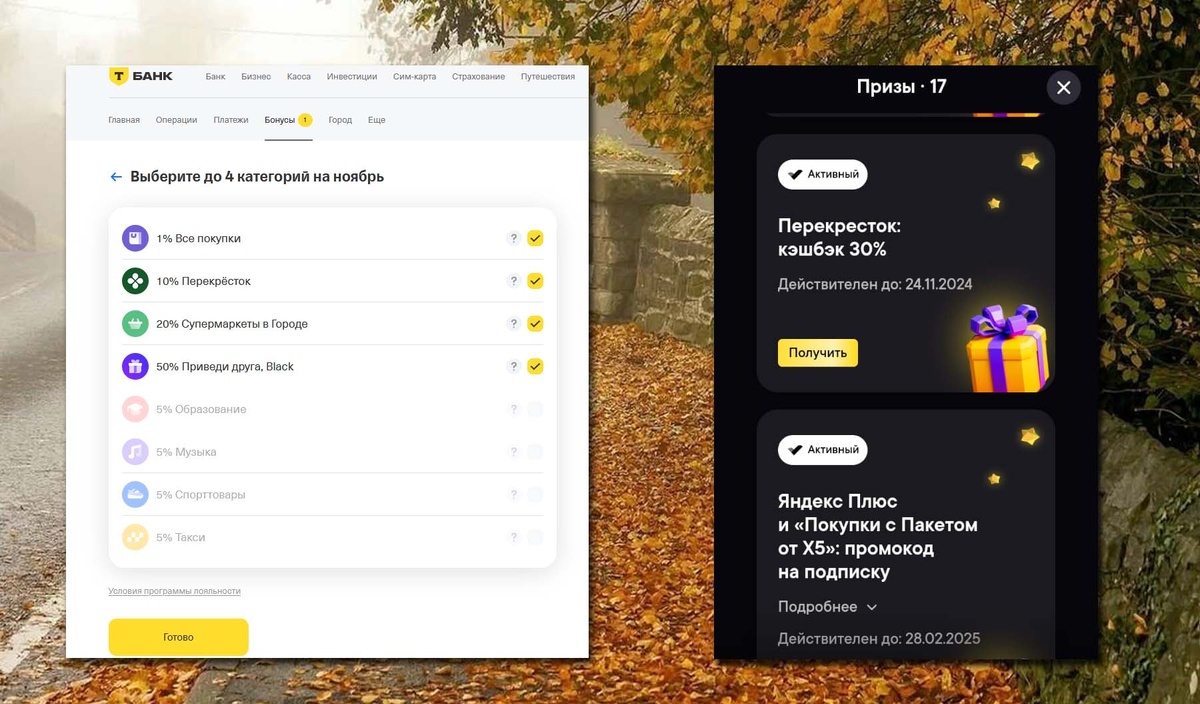This screenshot has height=704, width=1200.
Task: Open the Инвестиции top menu item
Action: pos(352,76)
